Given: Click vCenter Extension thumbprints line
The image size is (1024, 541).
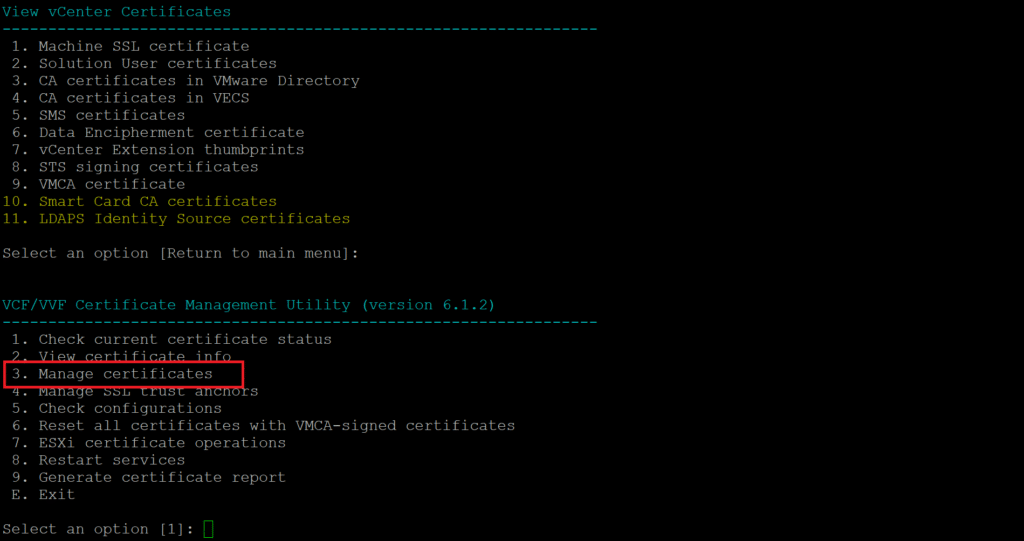Looking at the screenshot, I should (158, 150).
